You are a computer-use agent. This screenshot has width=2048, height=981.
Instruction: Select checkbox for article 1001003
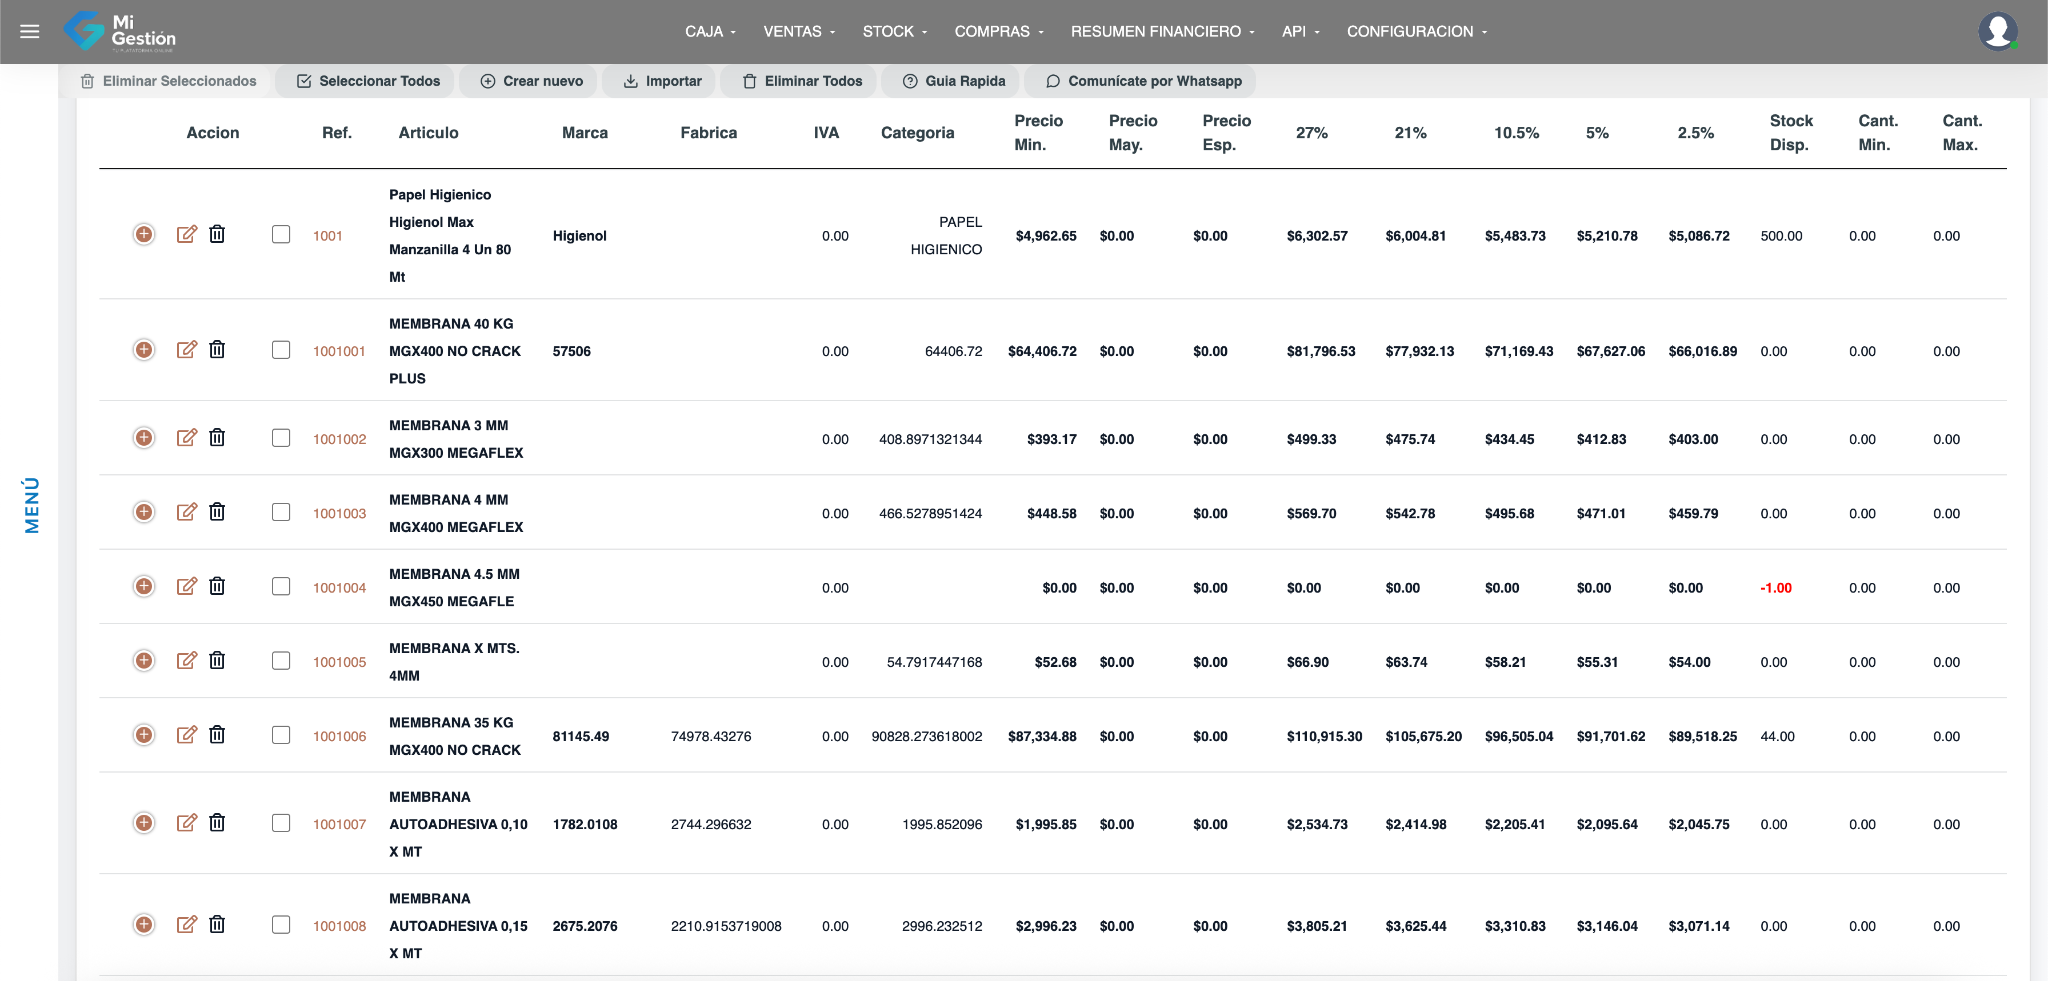281,512
